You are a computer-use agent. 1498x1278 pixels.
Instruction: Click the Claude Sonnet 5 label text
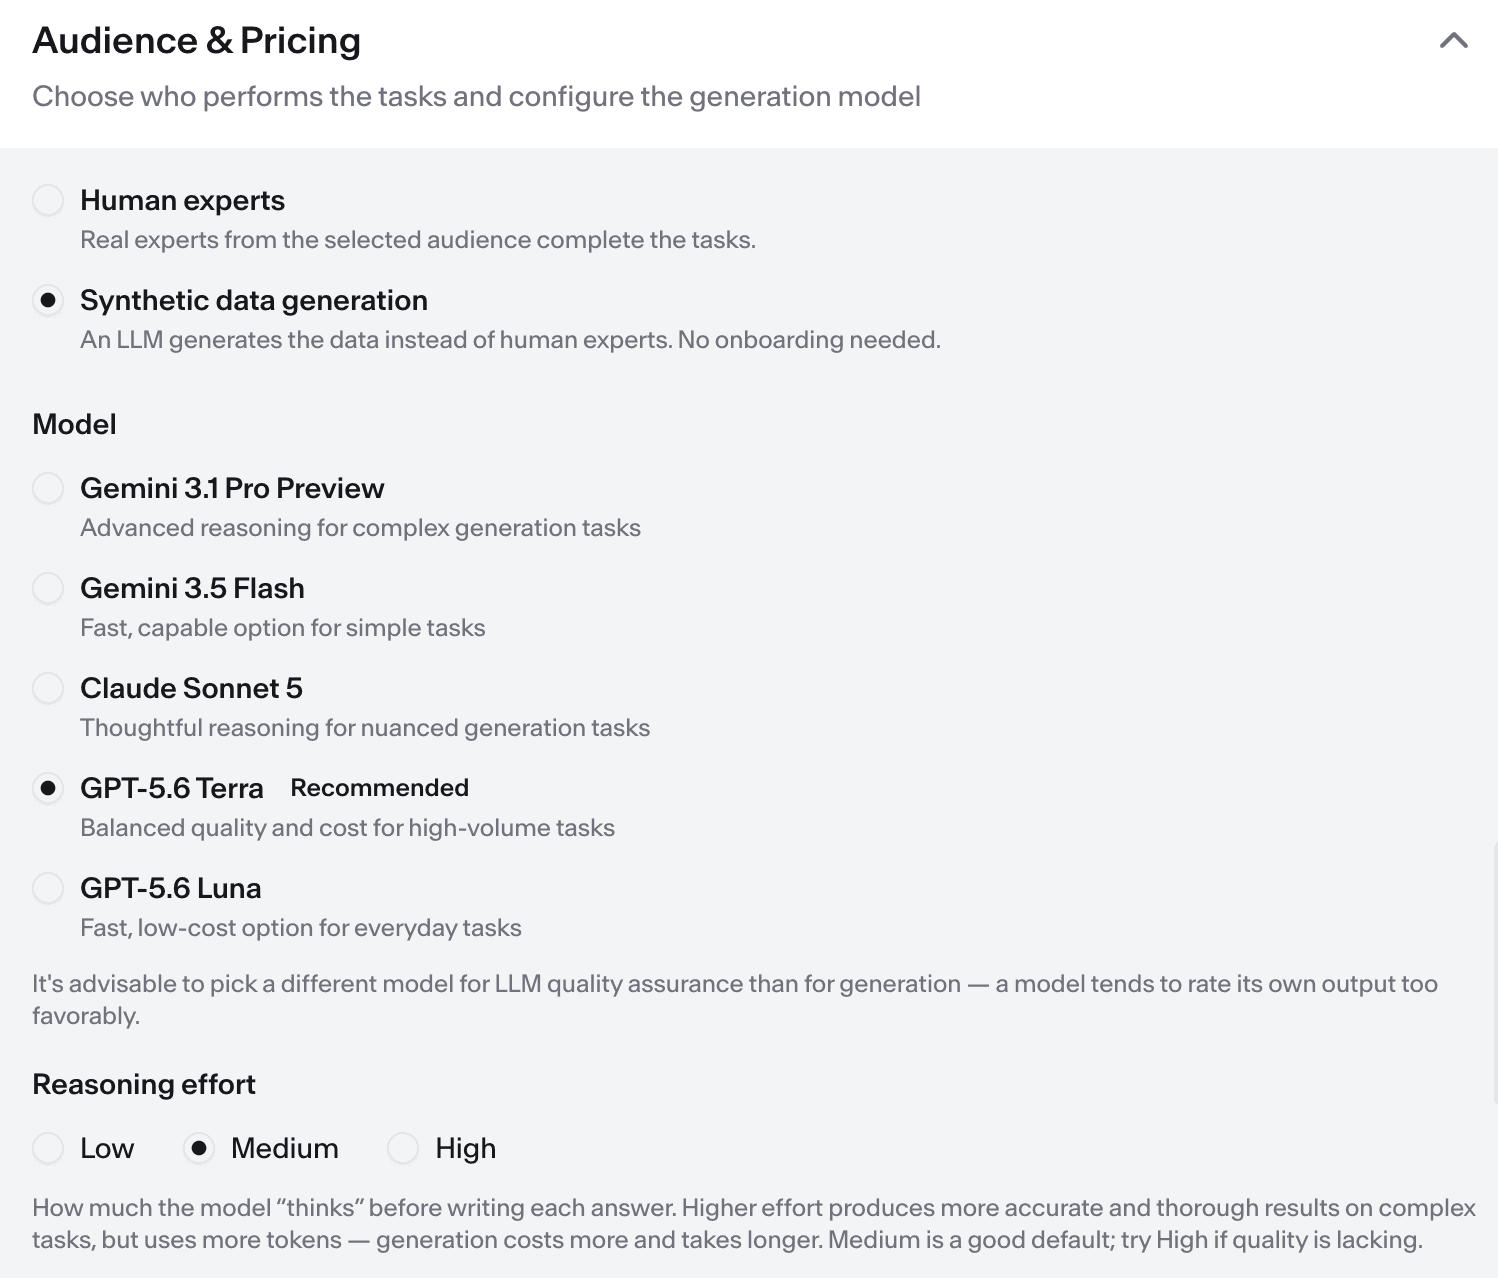pos(191,688)
